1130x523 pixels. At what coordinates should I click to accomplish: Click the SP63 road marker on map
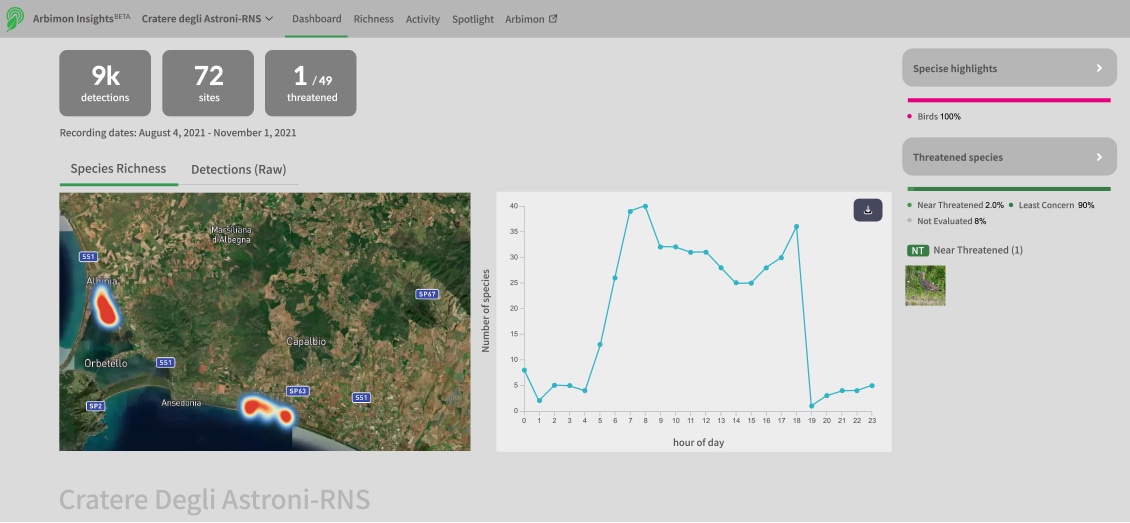298,390
